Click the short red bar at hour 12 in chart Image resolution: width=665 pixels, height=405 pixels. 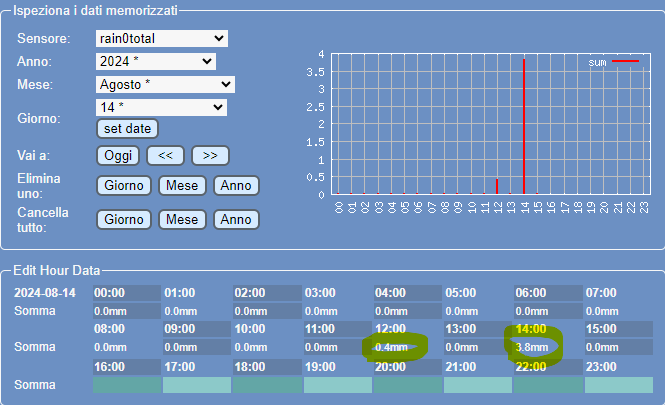pos(497,187)
